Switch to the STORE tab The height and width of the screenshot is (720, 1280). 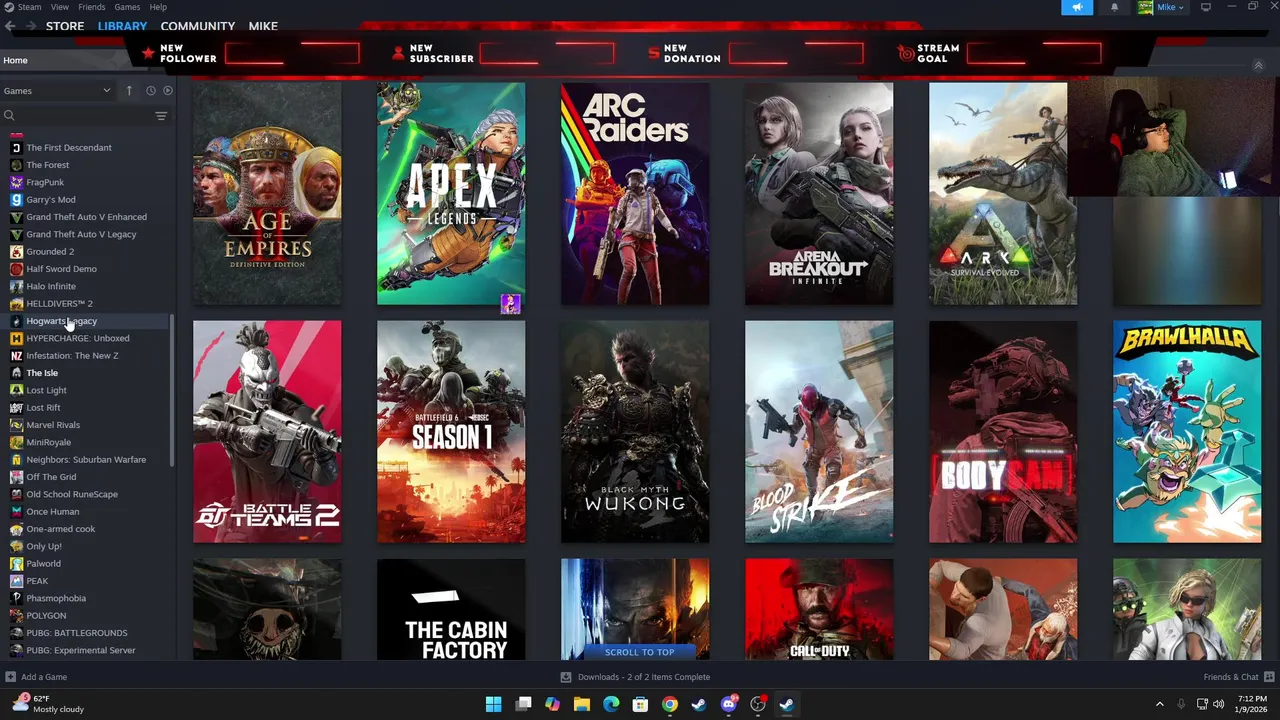pos(65,26)
